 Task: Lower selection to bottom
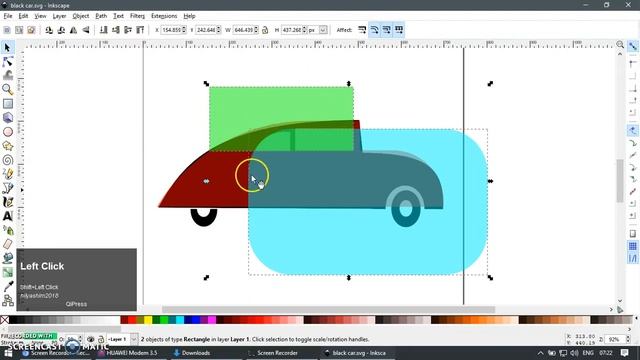coord(104,30)
